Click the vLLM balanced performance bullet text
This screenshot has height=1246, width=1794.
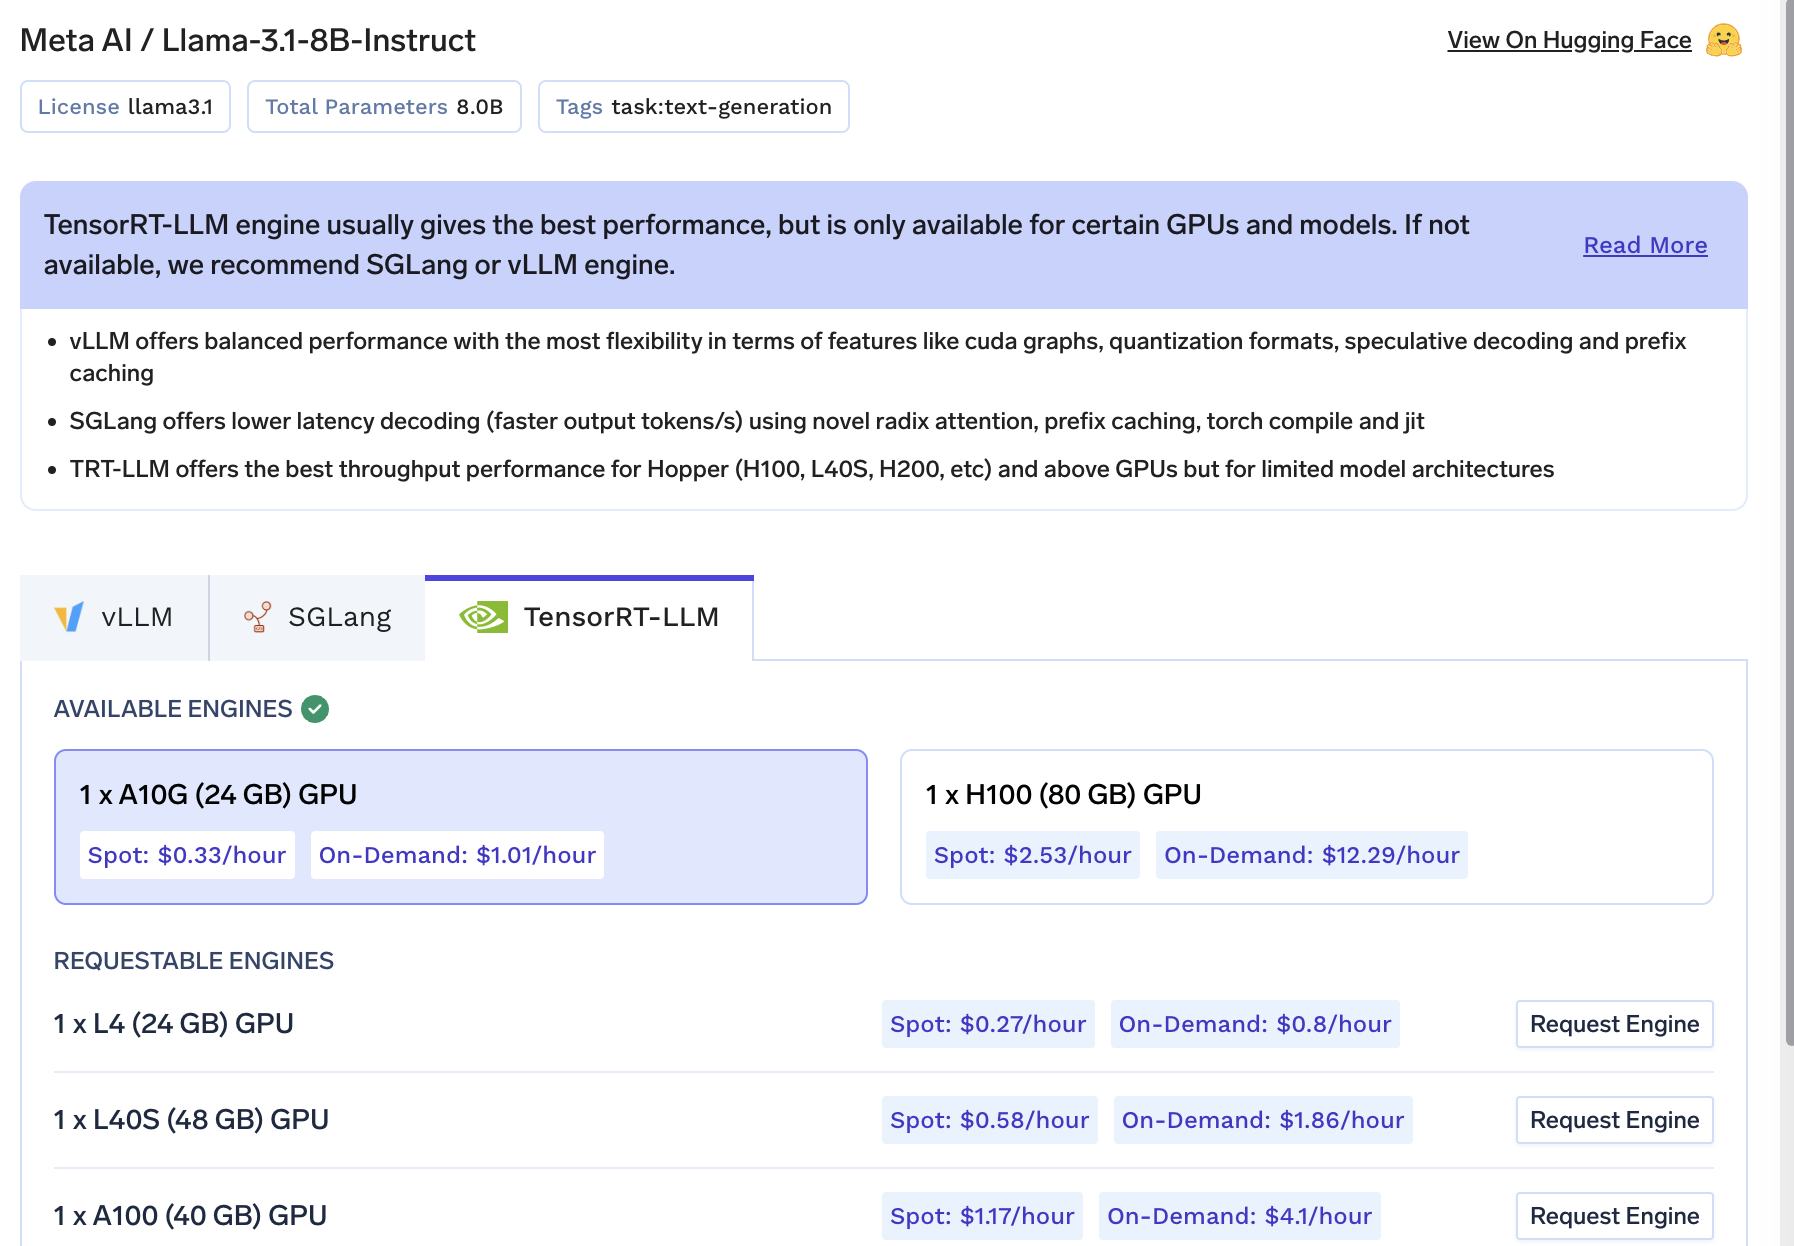pos(878,357)
